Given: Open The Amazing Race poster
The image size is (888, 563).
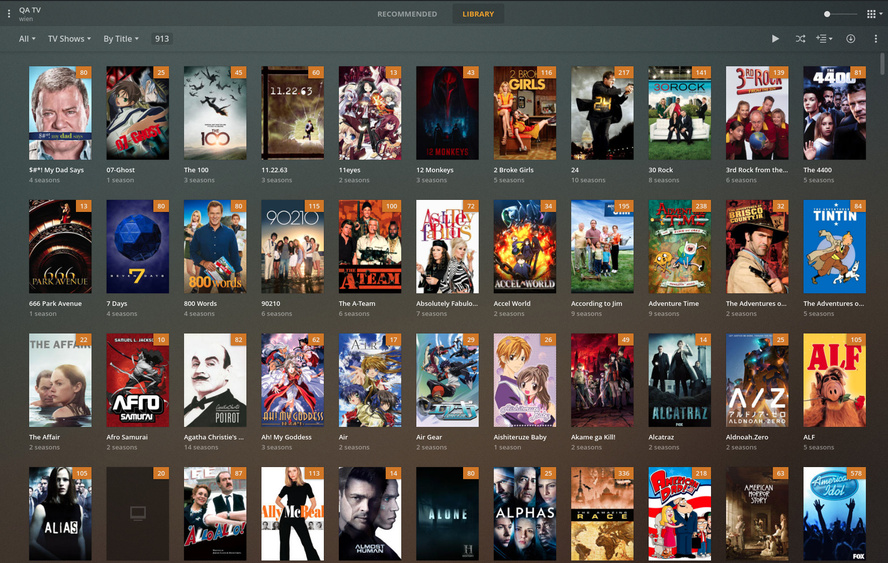Looking at the screenshot, I should click(602, 514).
